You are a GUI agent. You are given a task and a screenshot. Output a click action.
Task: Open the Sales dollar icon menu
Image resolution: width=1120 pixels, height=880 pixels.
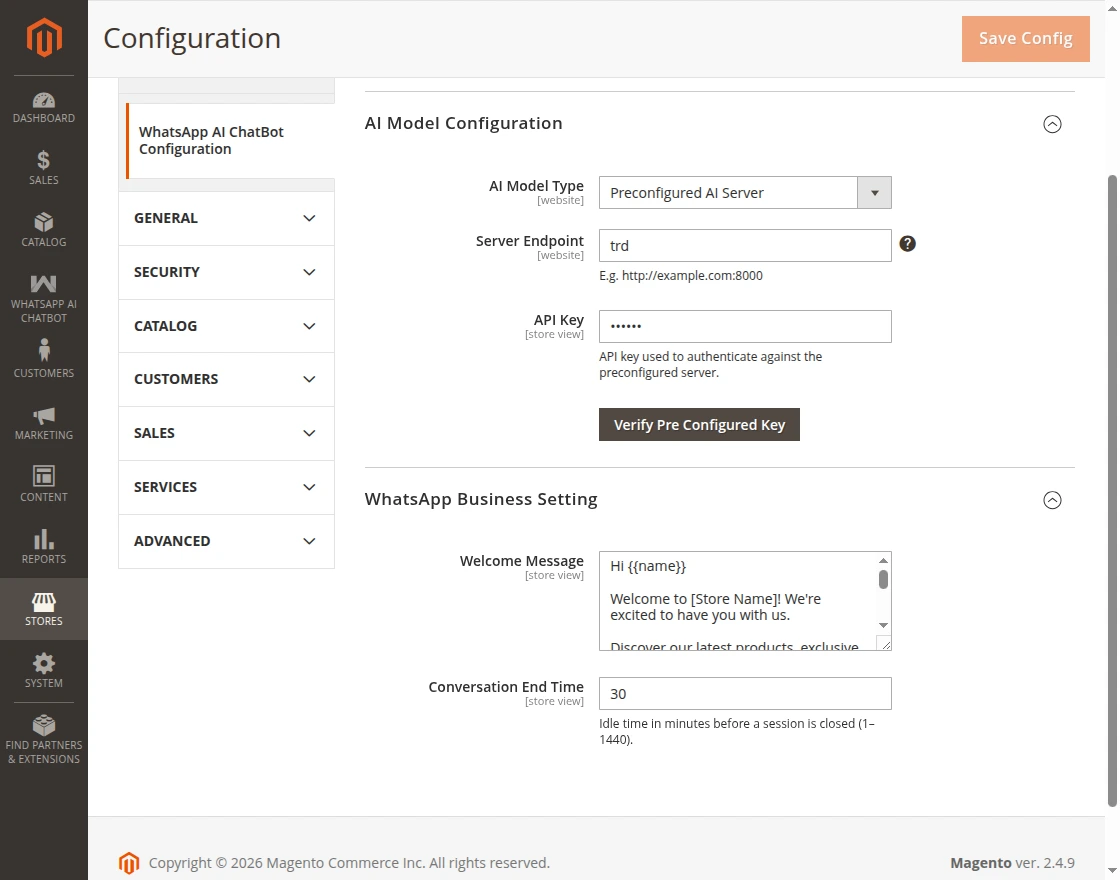44,168
